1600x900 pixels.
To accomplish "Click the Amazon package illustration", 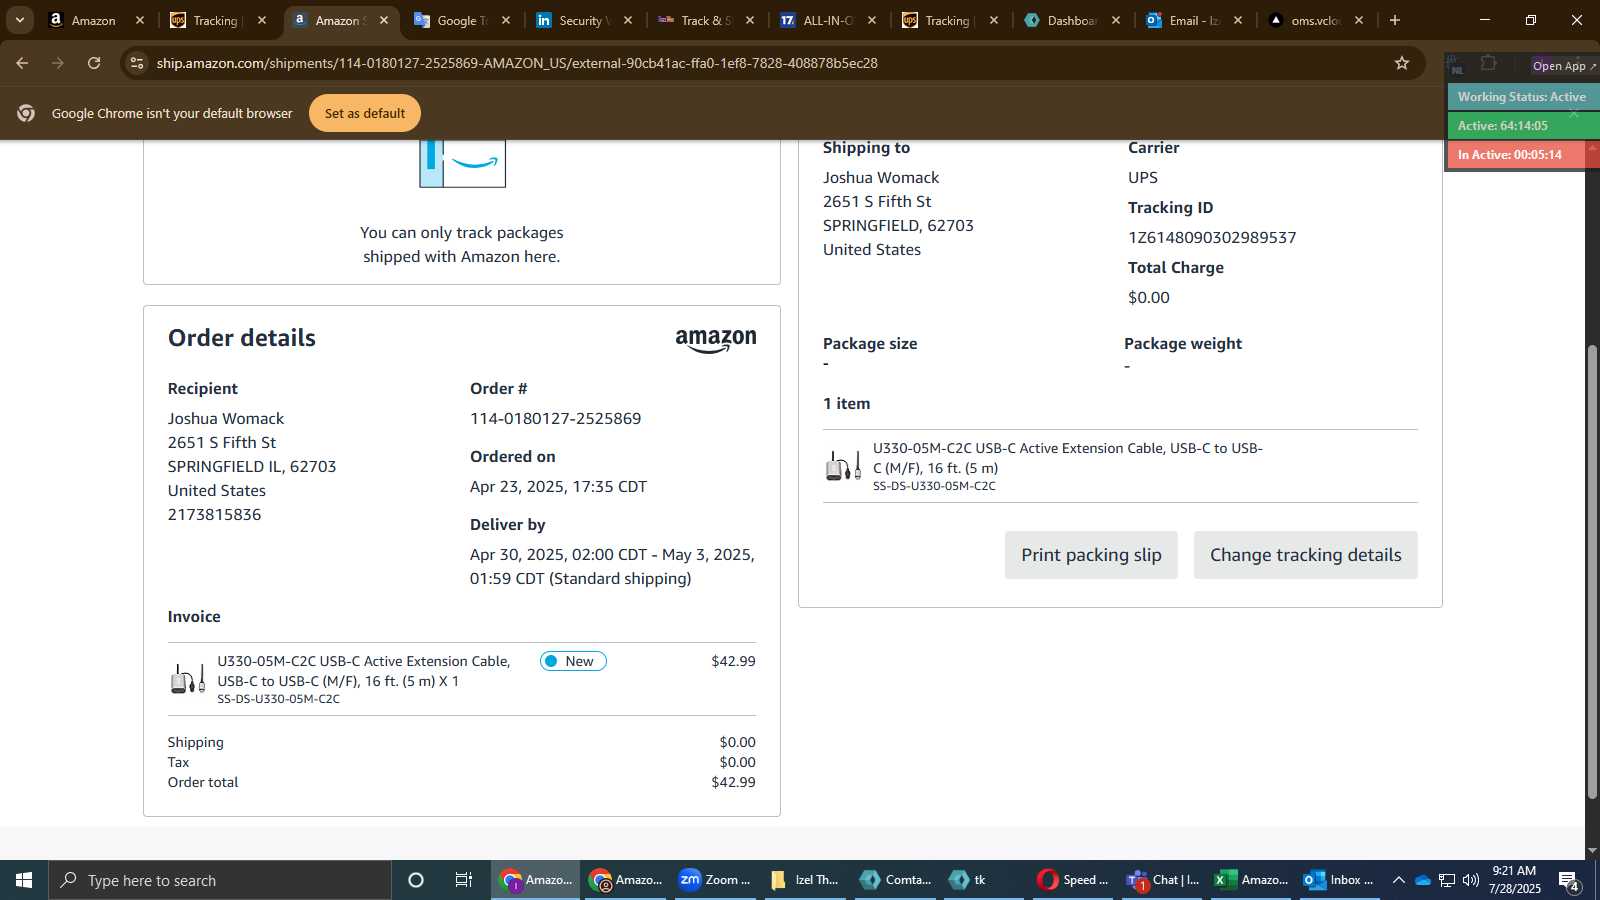I will [x=462, y=163].
